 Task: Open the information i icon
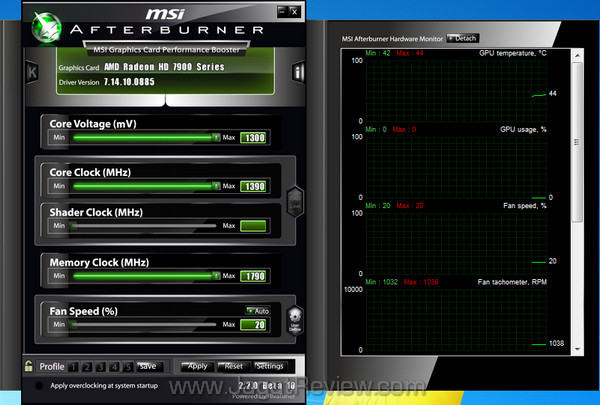(298, 72)
